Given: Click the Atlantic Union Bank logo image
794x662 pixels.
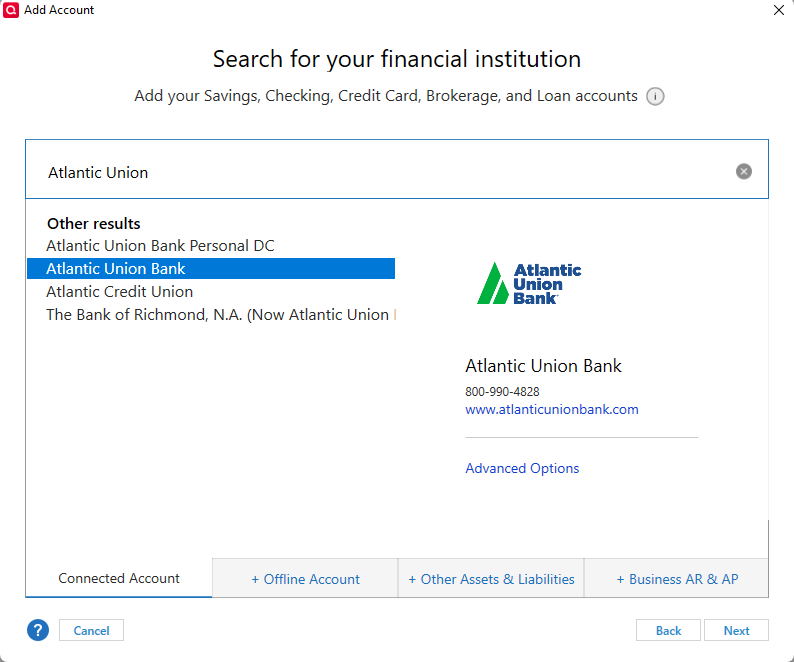Looking at the screenshot, I should point(529,283).
